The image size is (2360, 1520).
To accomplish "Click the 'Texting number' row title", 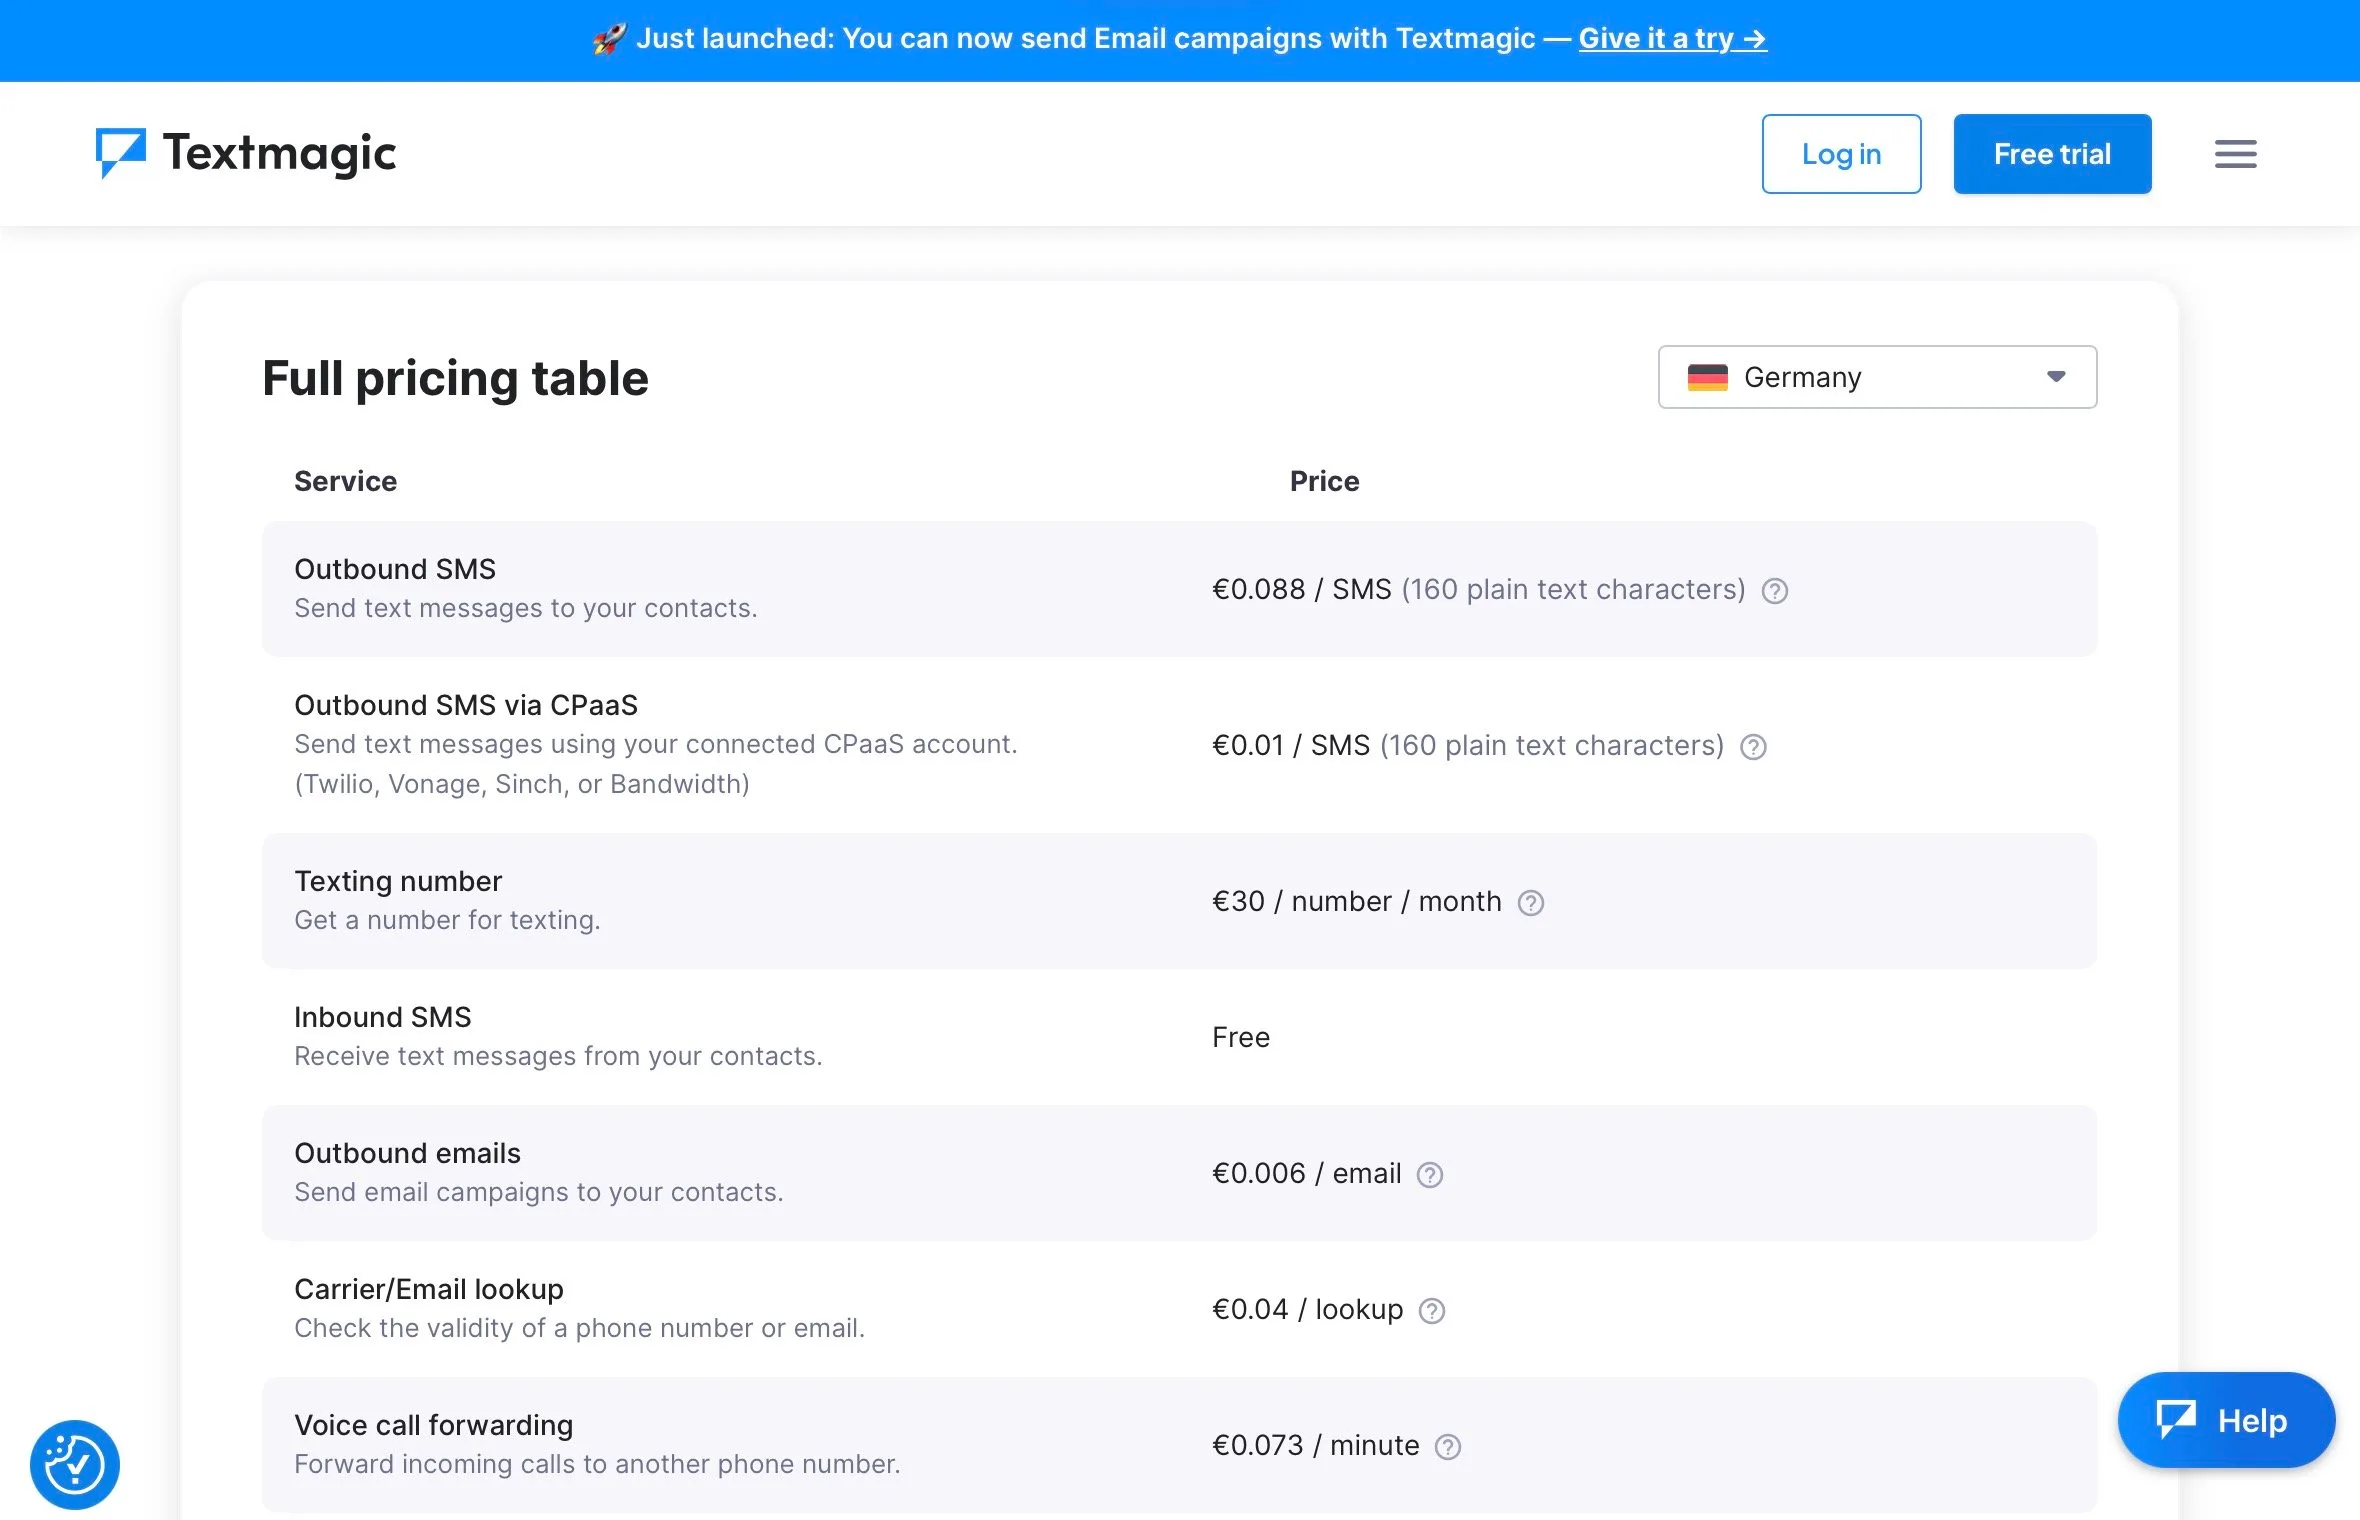I will (398, 881).
